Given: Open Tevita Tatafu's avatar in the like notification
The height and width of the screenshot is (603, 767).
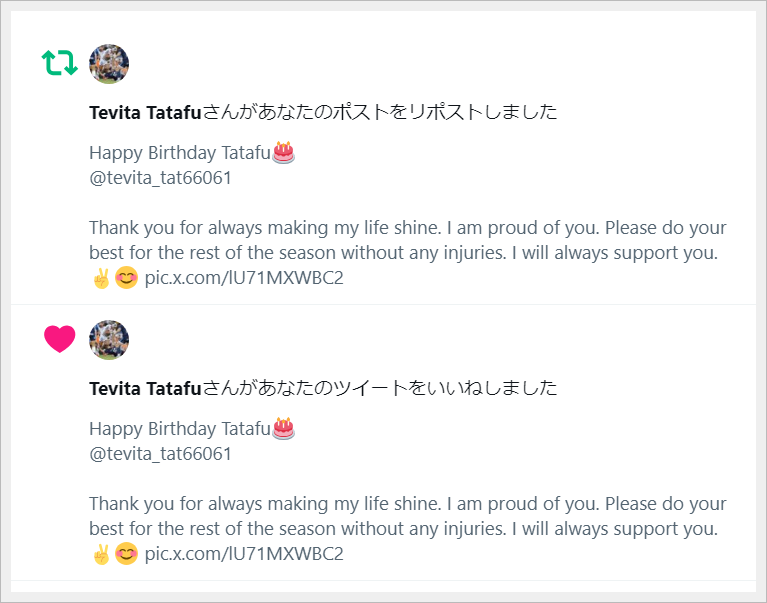Looking at the screenshot, I should click(109, 340).
